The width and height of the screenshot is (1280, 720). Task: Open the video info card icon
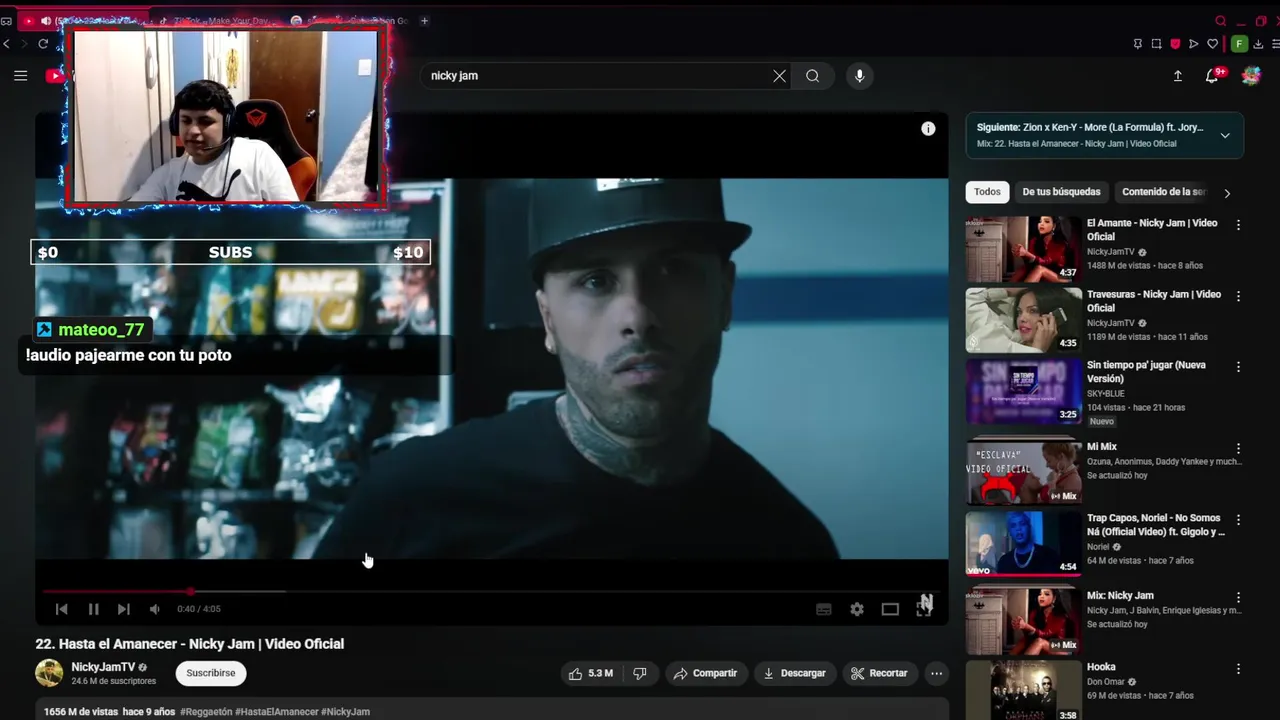928,129
